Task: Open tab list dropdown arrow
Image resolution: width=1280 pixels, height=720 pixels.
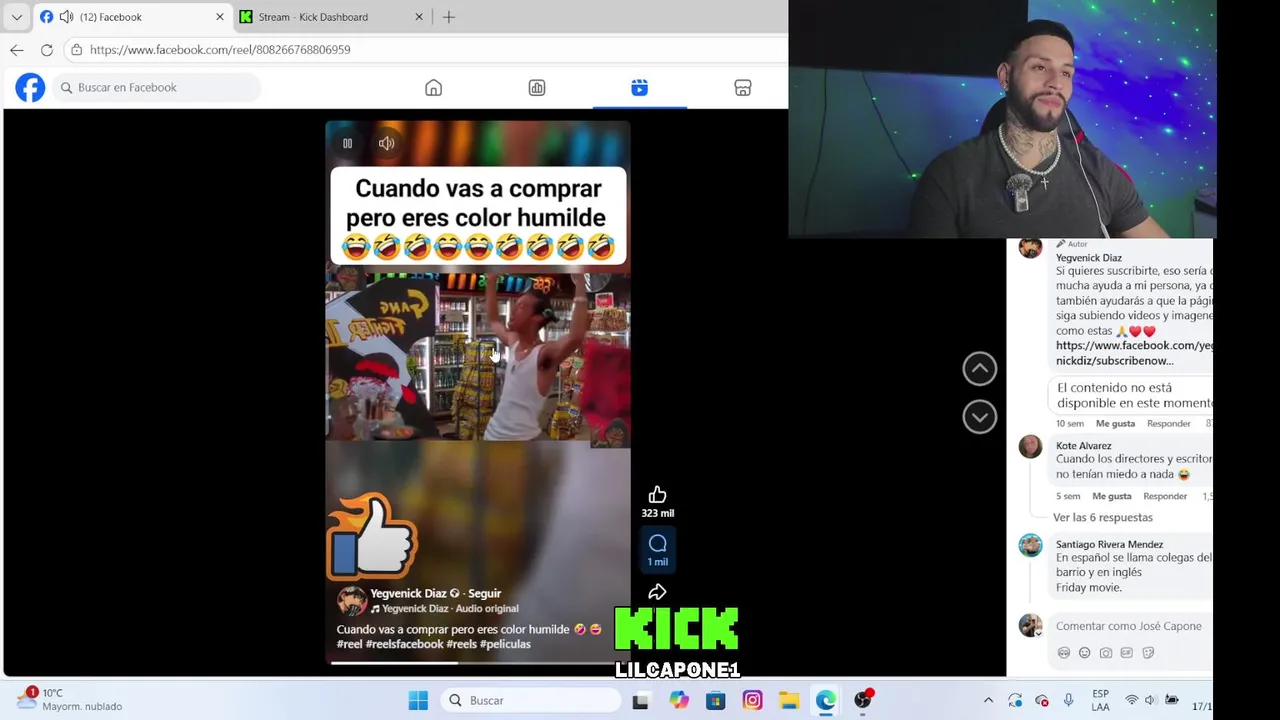Action: (17, 17)
